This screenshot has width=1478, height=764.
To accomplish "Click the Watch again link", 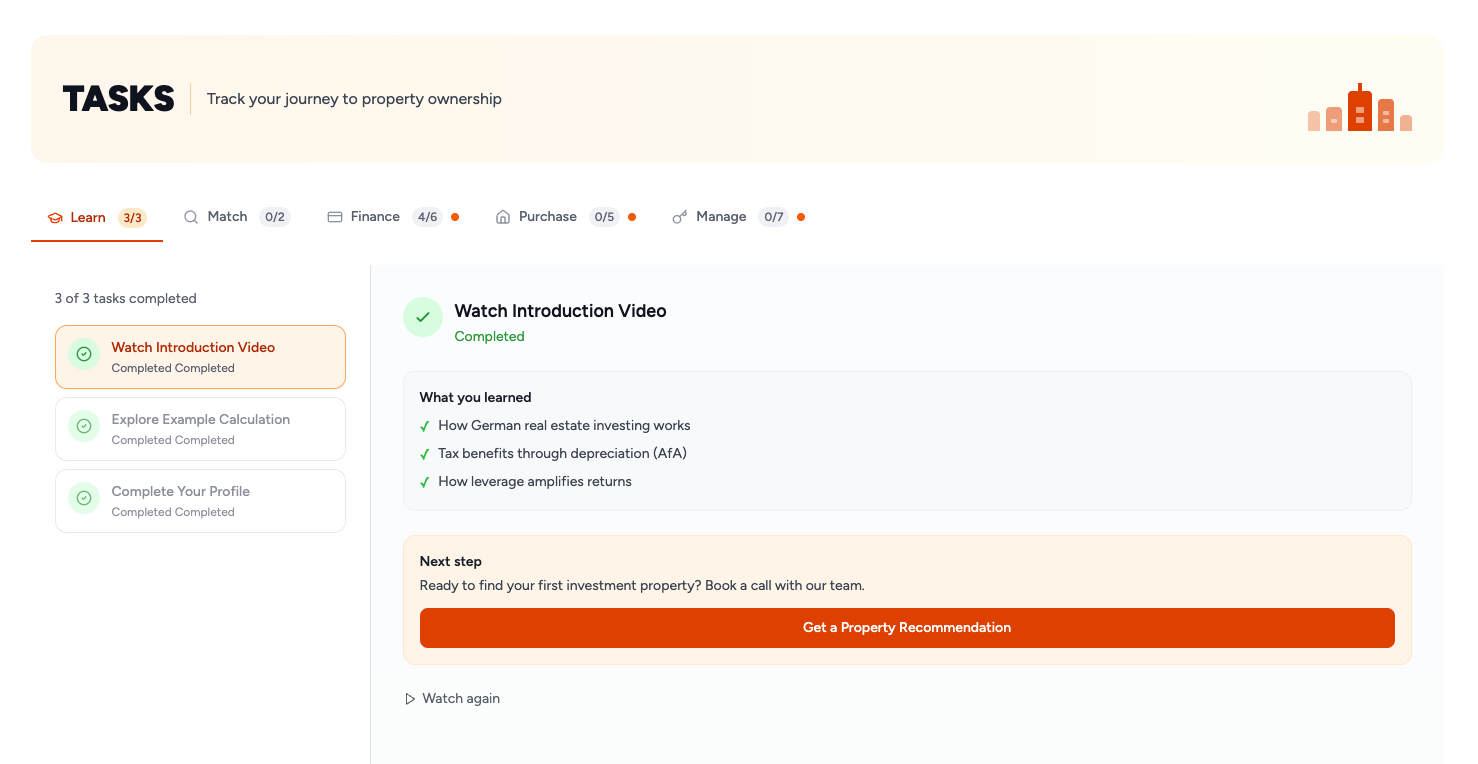I will [x=461, y=699].
